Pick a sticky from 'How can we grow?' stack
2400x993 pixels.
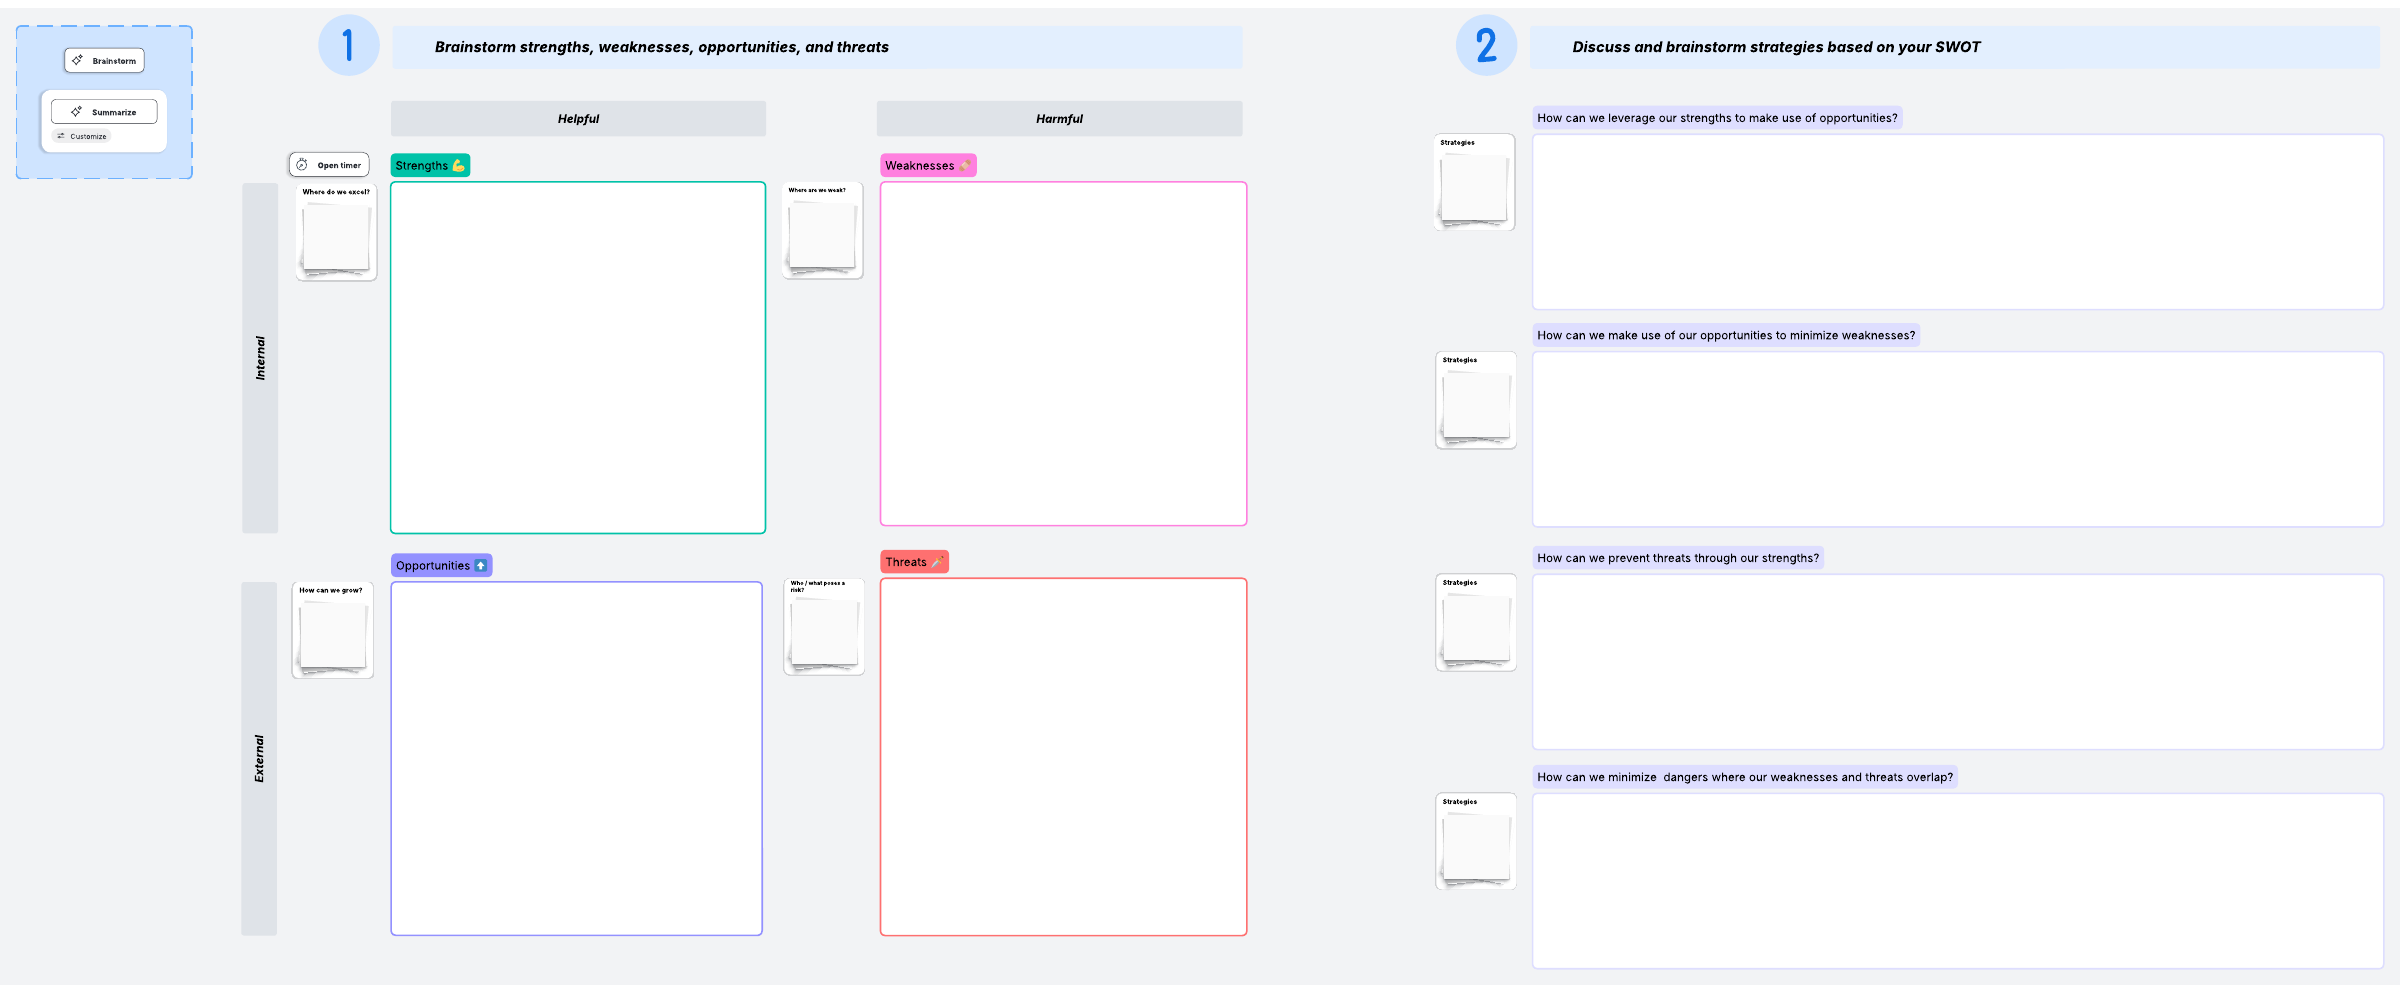[x=333, y=636]
